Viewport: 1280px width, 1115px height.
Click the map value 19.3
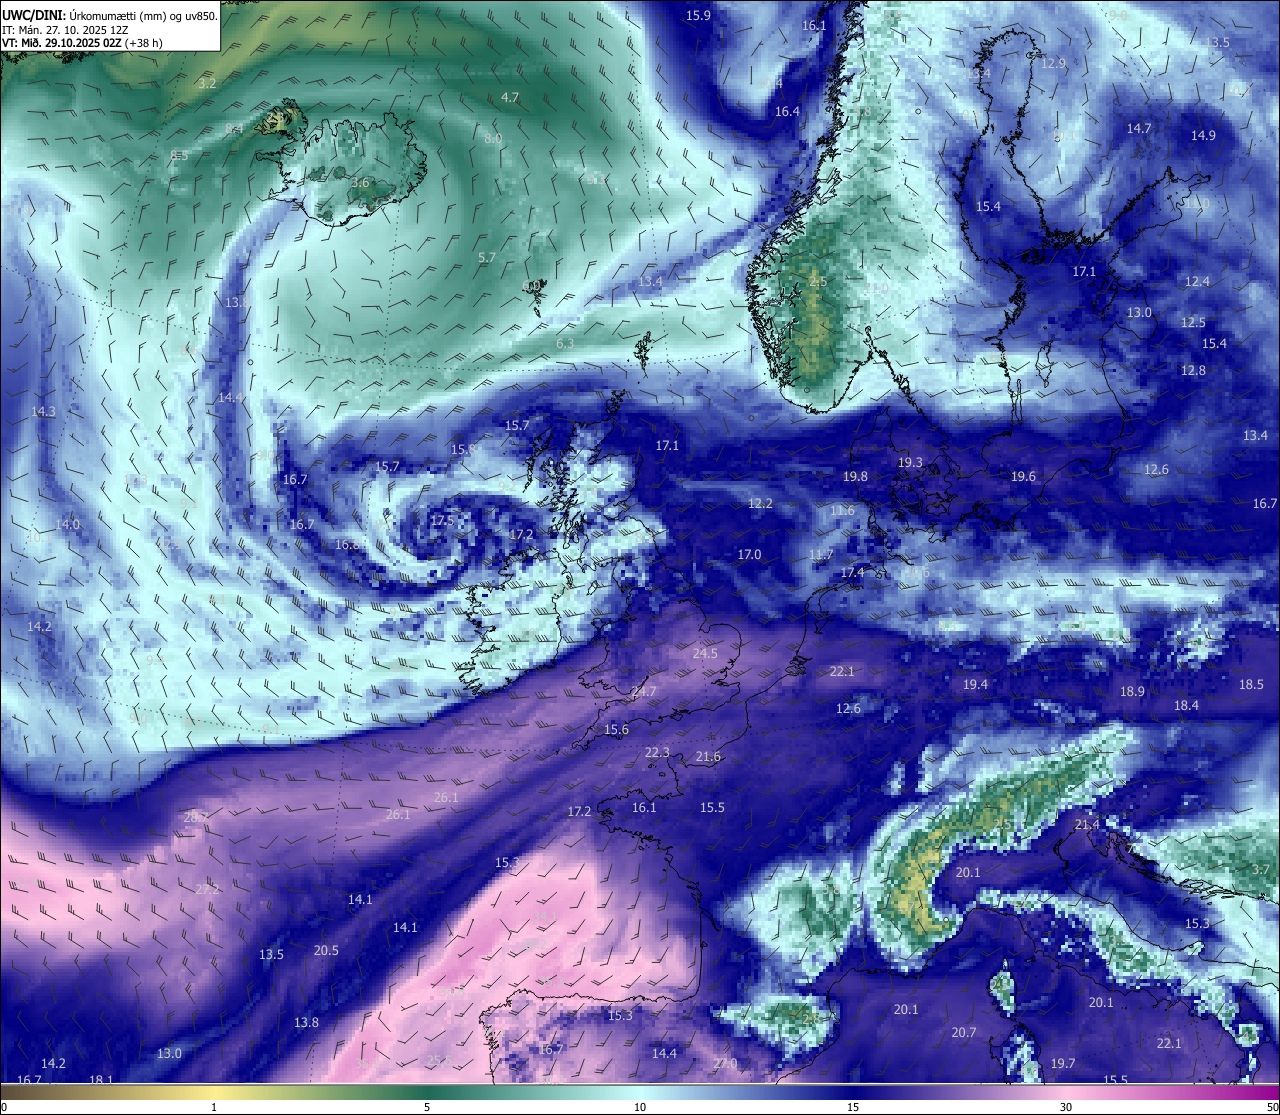point(910,462)
